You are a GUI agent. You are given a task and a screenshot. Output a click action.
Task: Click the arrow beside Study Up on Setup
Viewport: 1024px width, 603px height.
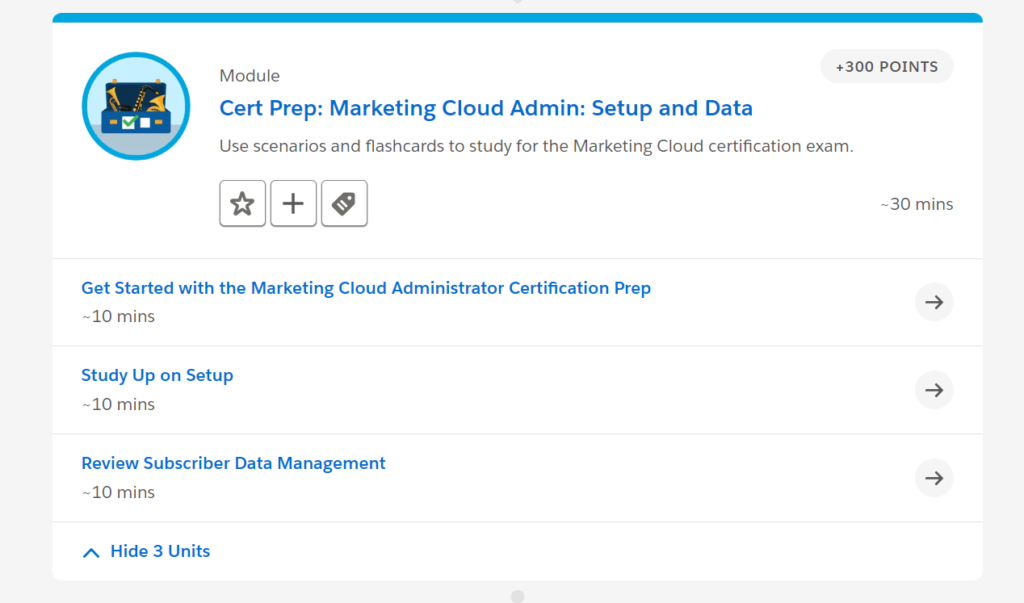tap(934, 390)
